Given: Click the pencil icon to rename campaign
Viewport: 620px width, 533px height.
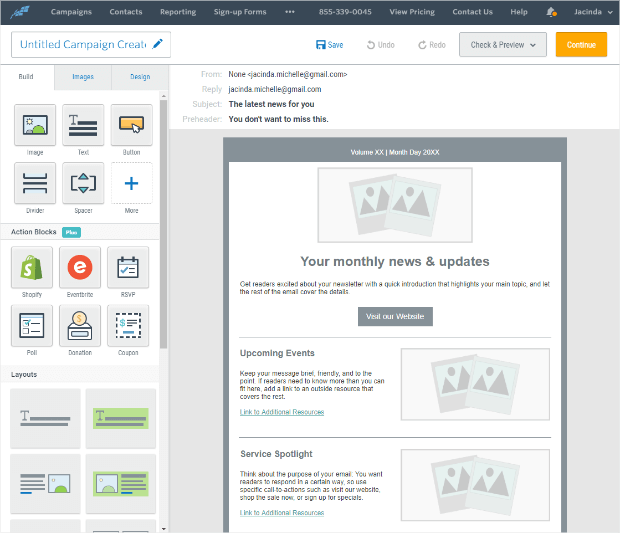Looking at the screenshot, I should point(157,44).
